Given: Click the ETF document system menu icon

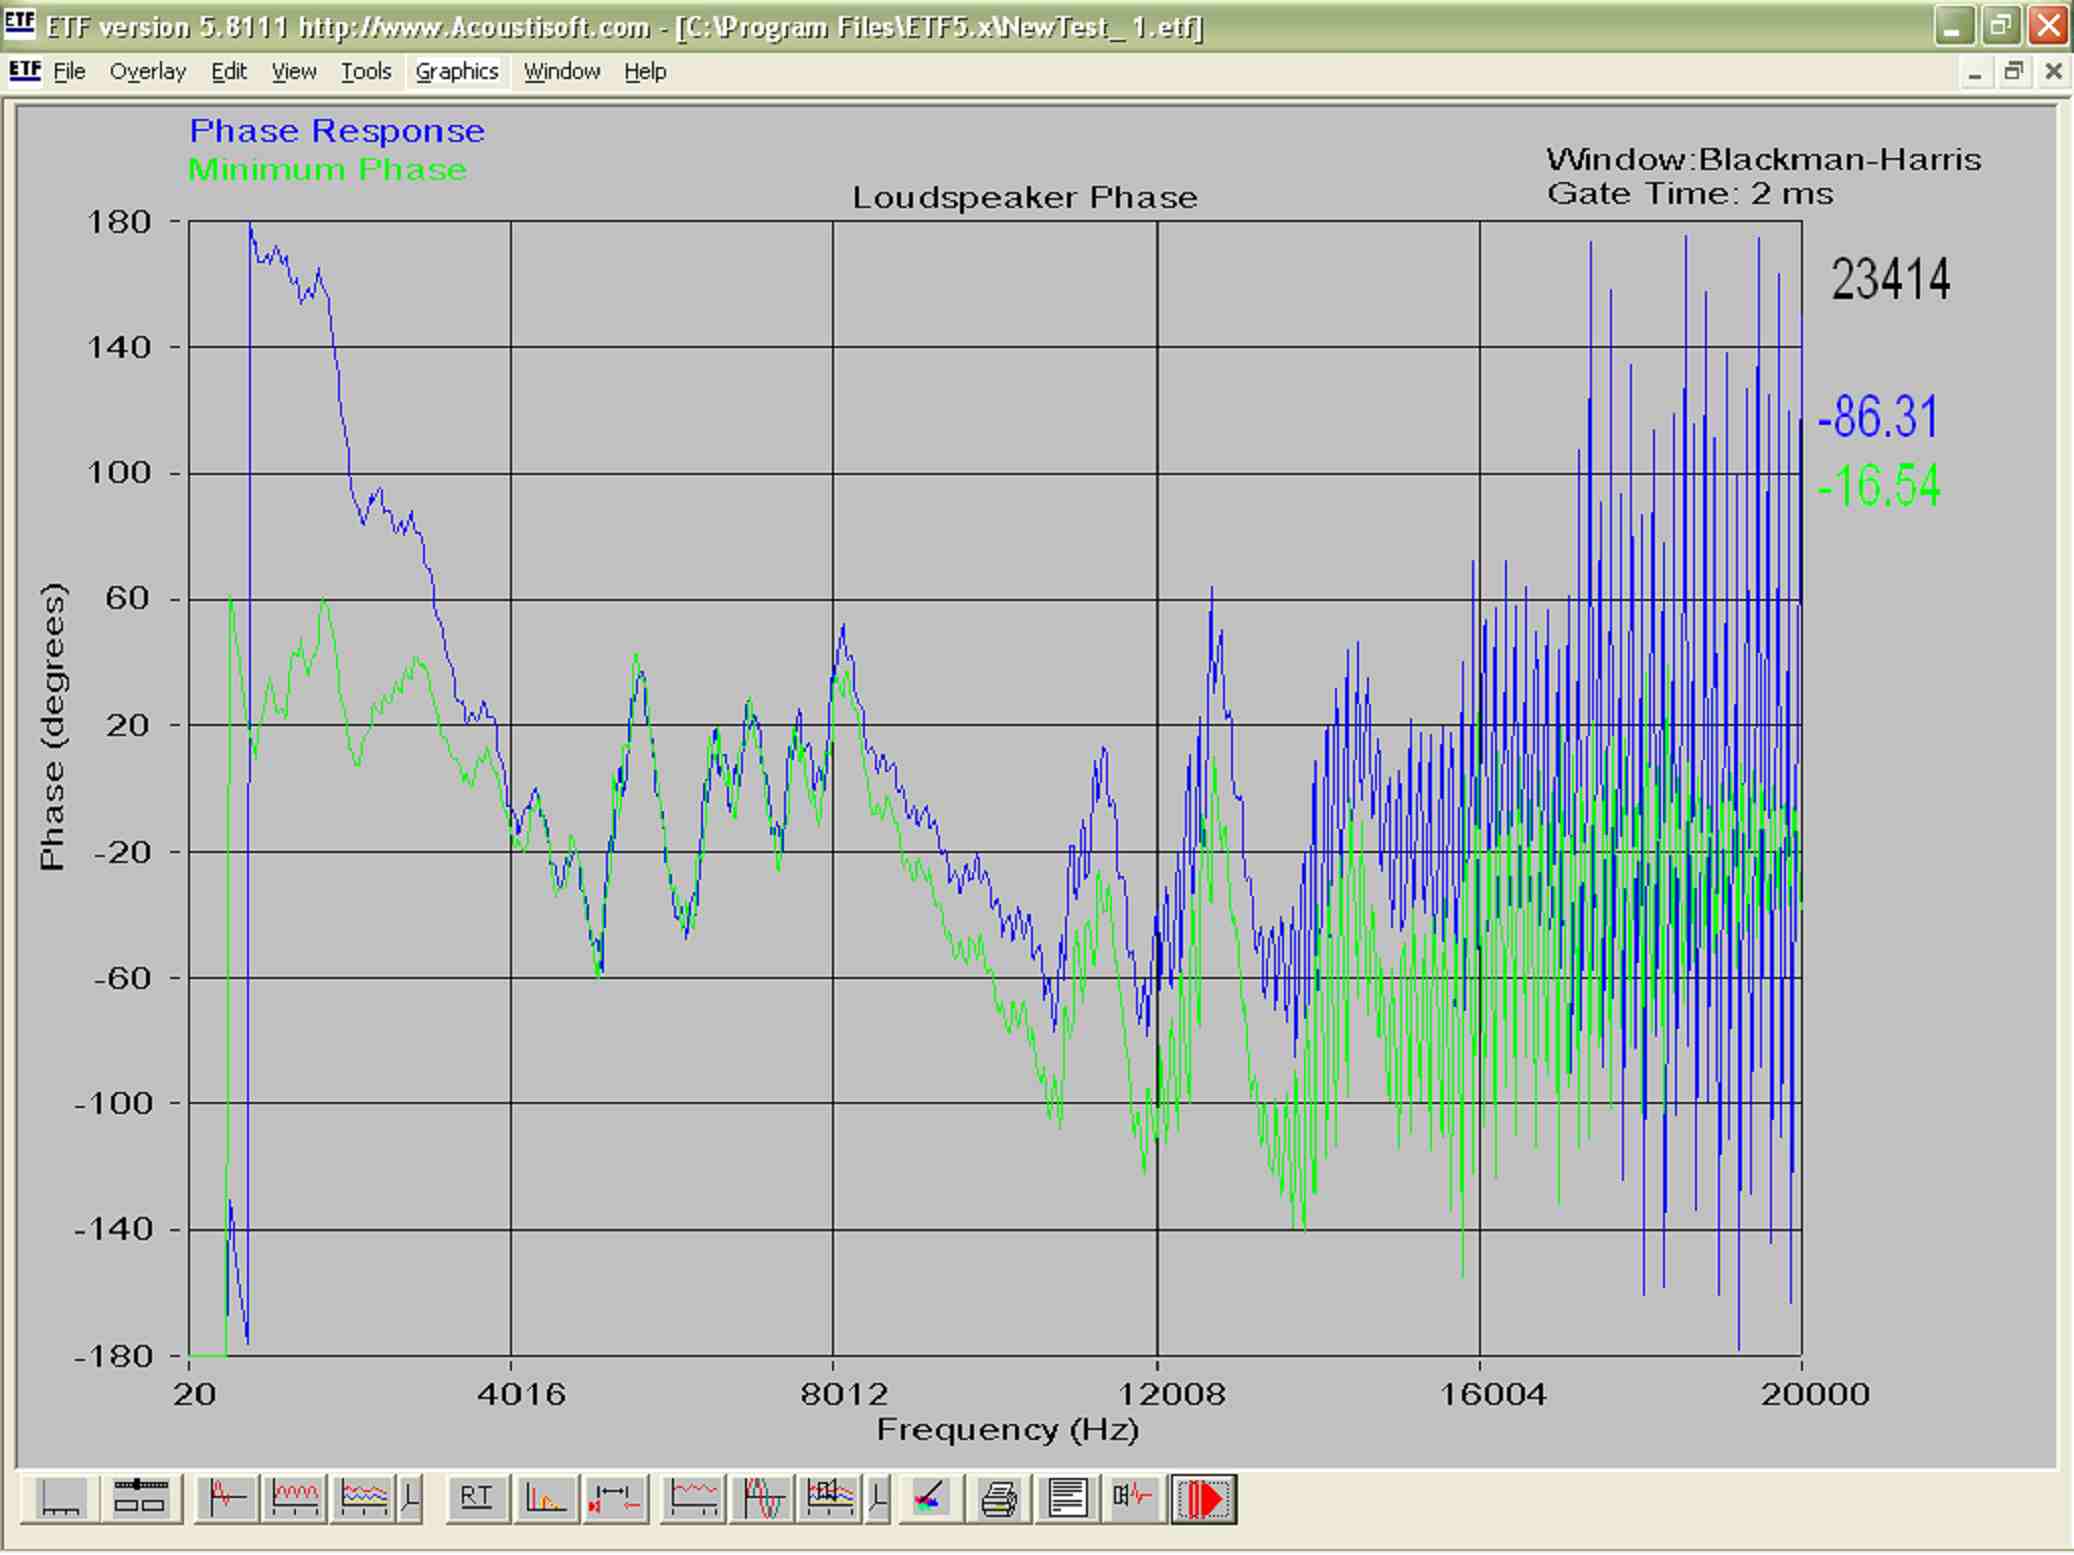Looking at the screenshot, I should (25, 71).
